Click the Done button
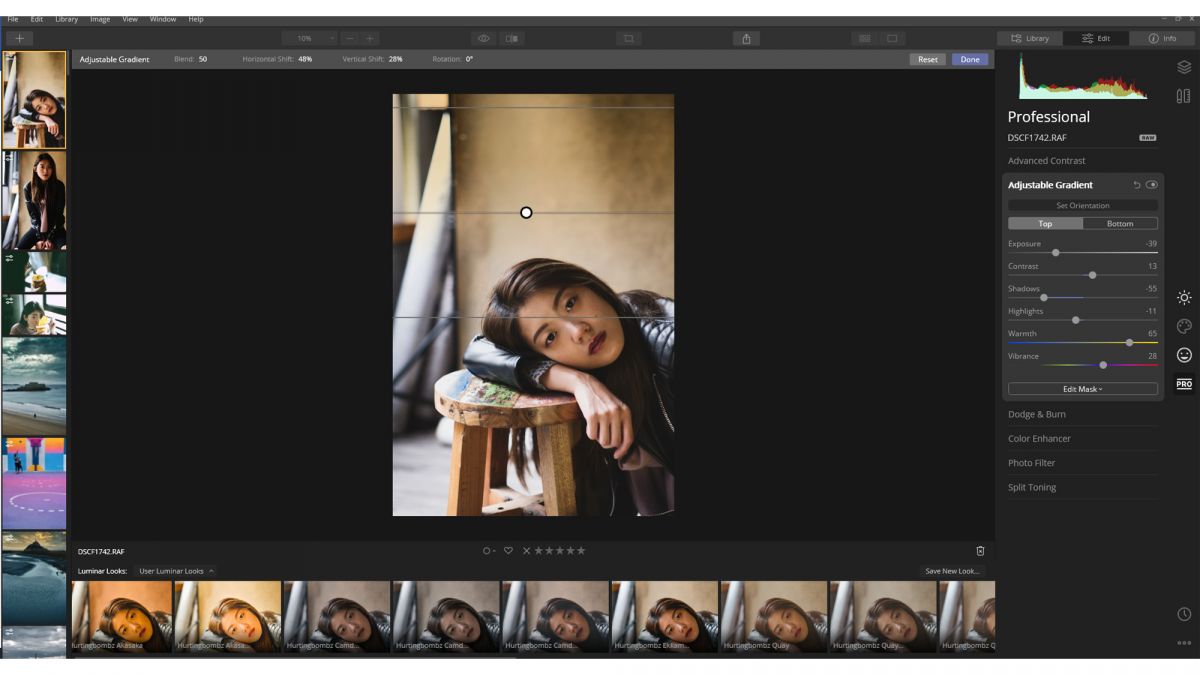 (970, 59)
